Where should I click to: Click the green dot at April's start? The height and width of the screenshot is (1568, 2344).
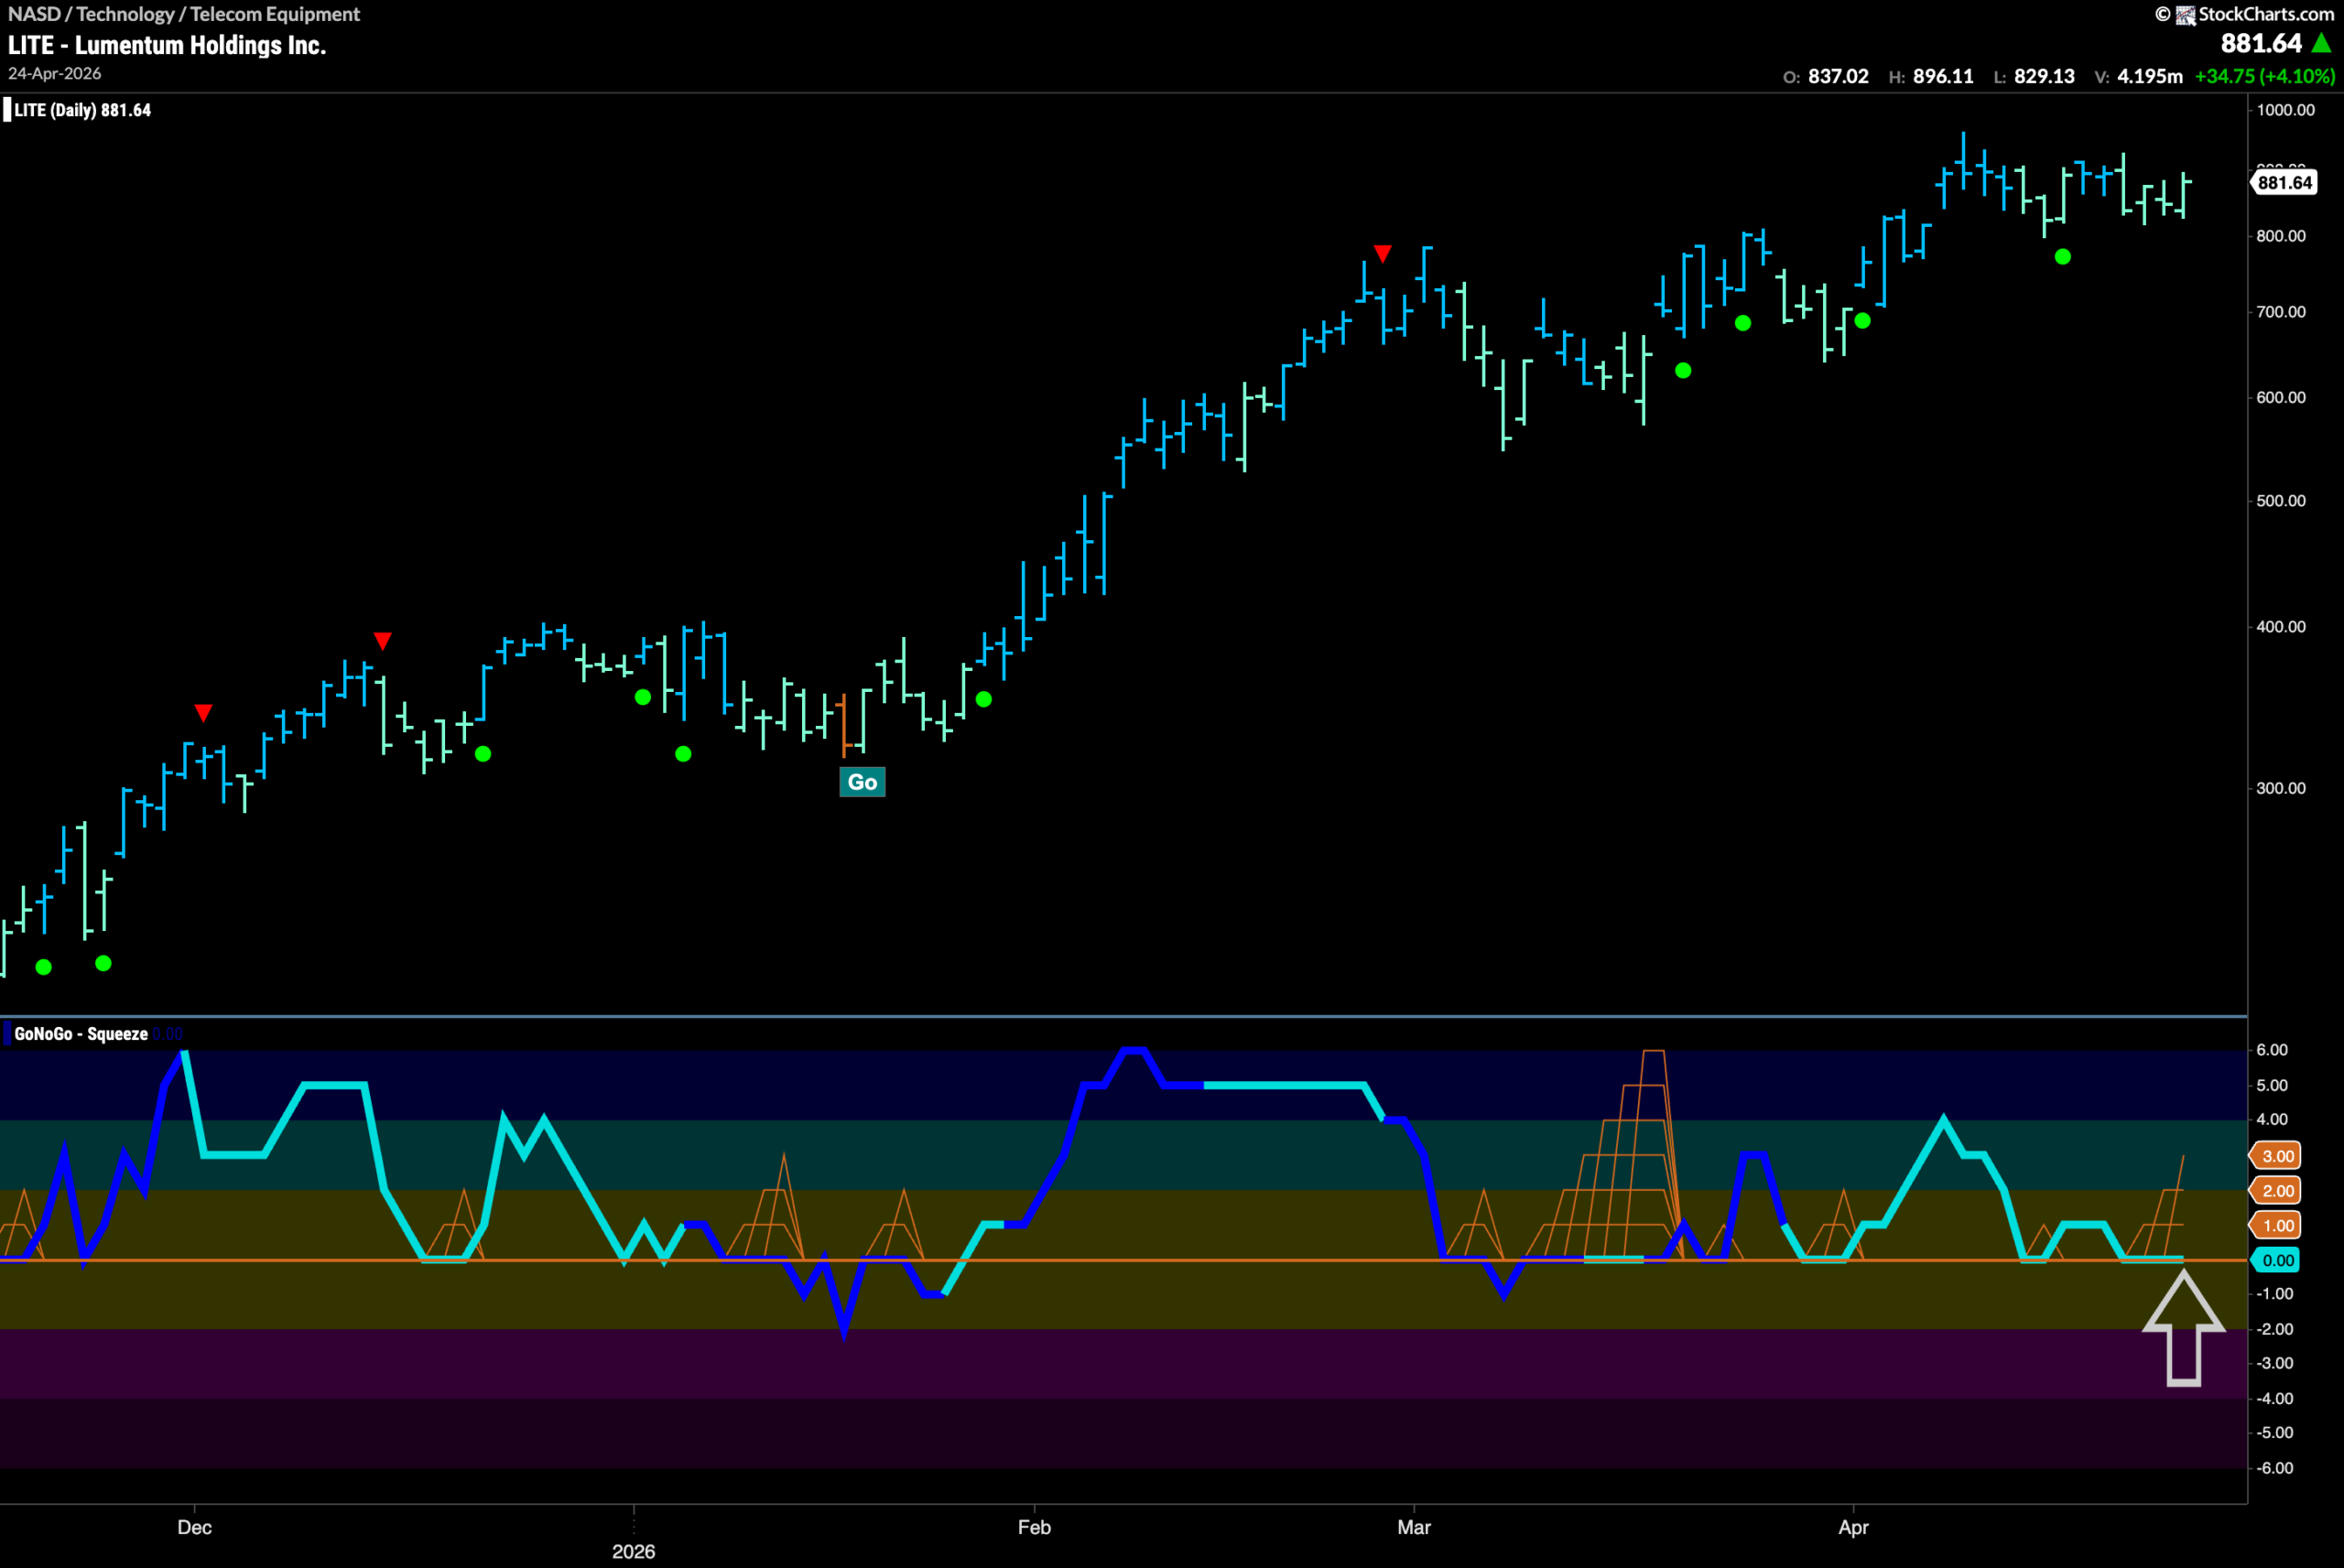(x=1862, y=321)
